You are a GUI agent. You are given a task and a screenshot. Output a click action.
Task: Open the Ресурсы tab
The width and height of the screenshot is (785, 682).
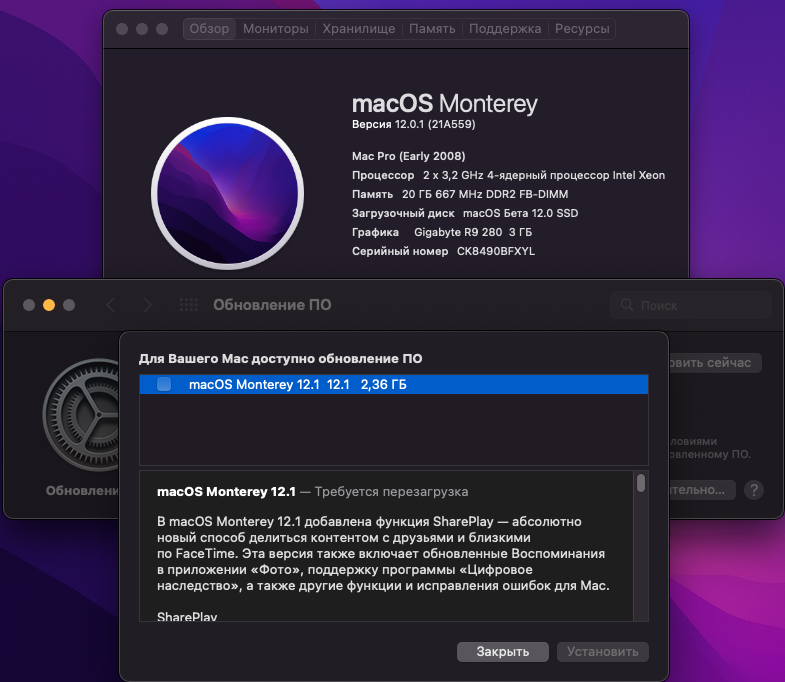[582, 29]
